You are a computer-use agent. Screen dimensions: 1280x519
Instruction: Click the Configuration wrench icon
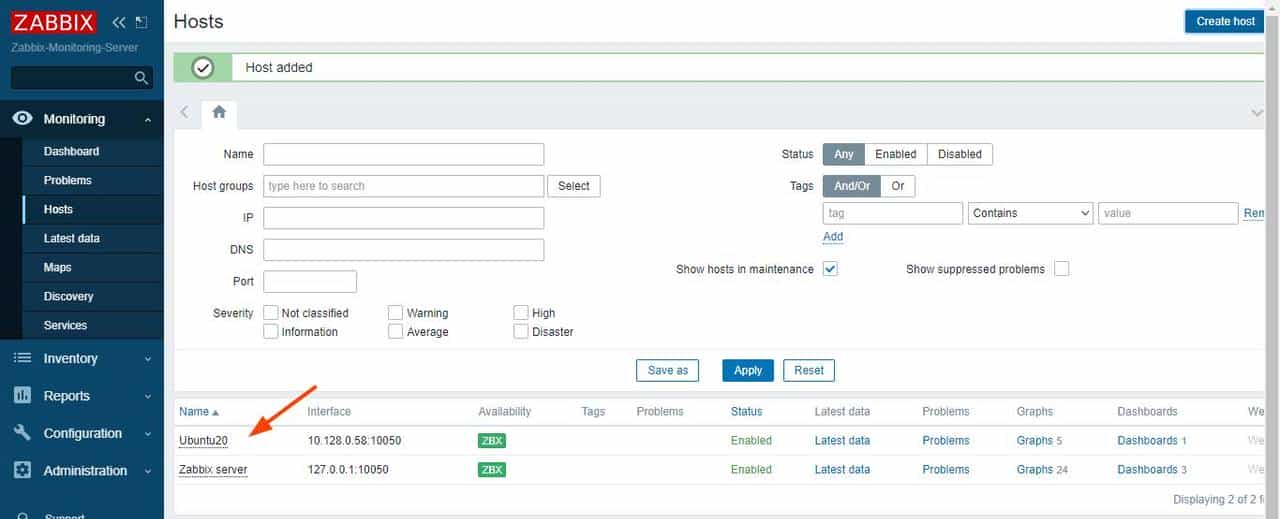[22, 433]
